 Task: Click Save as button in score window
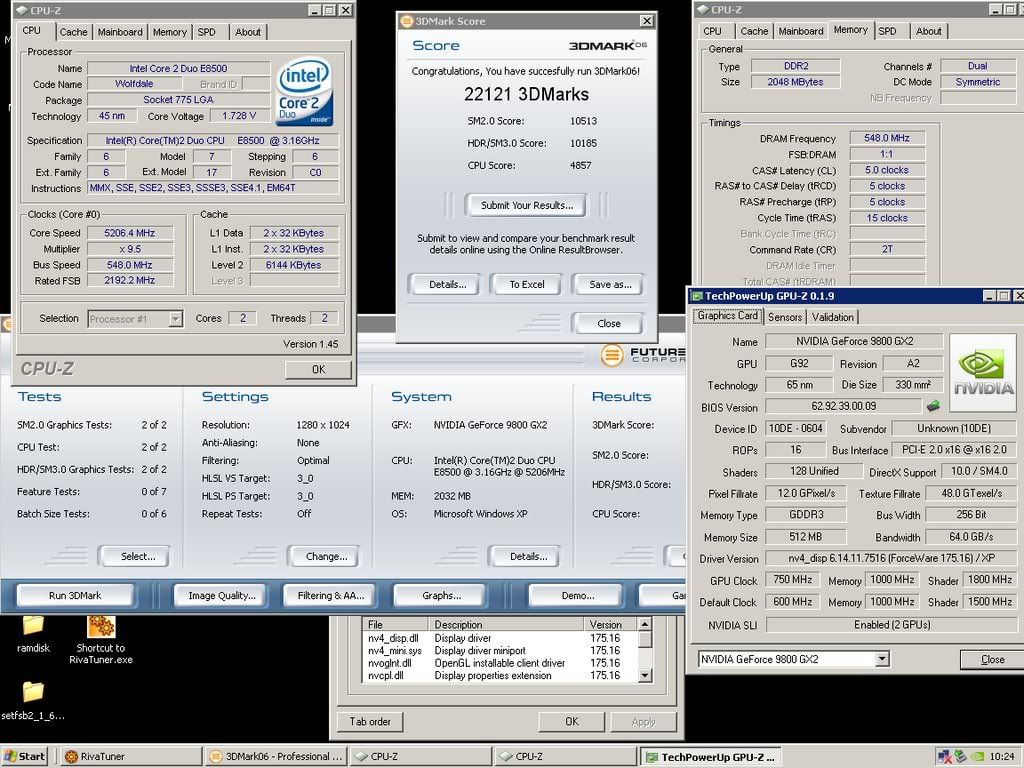(610, 285)
